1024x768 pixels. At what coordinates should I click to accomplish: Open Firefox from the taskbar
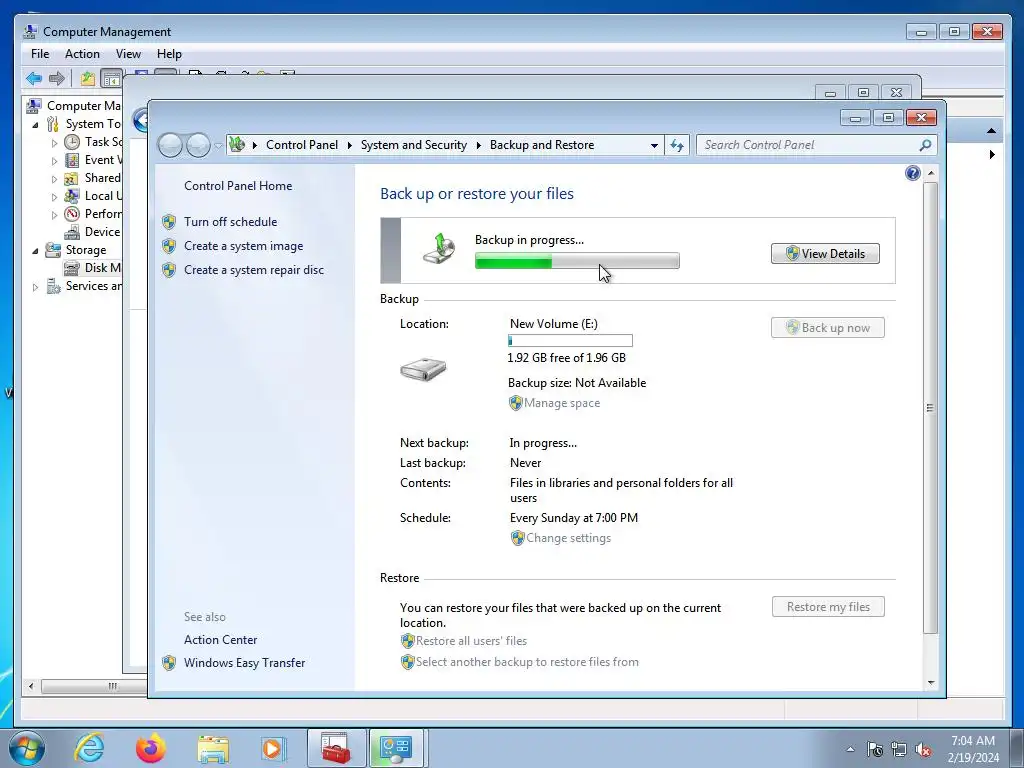151,748
